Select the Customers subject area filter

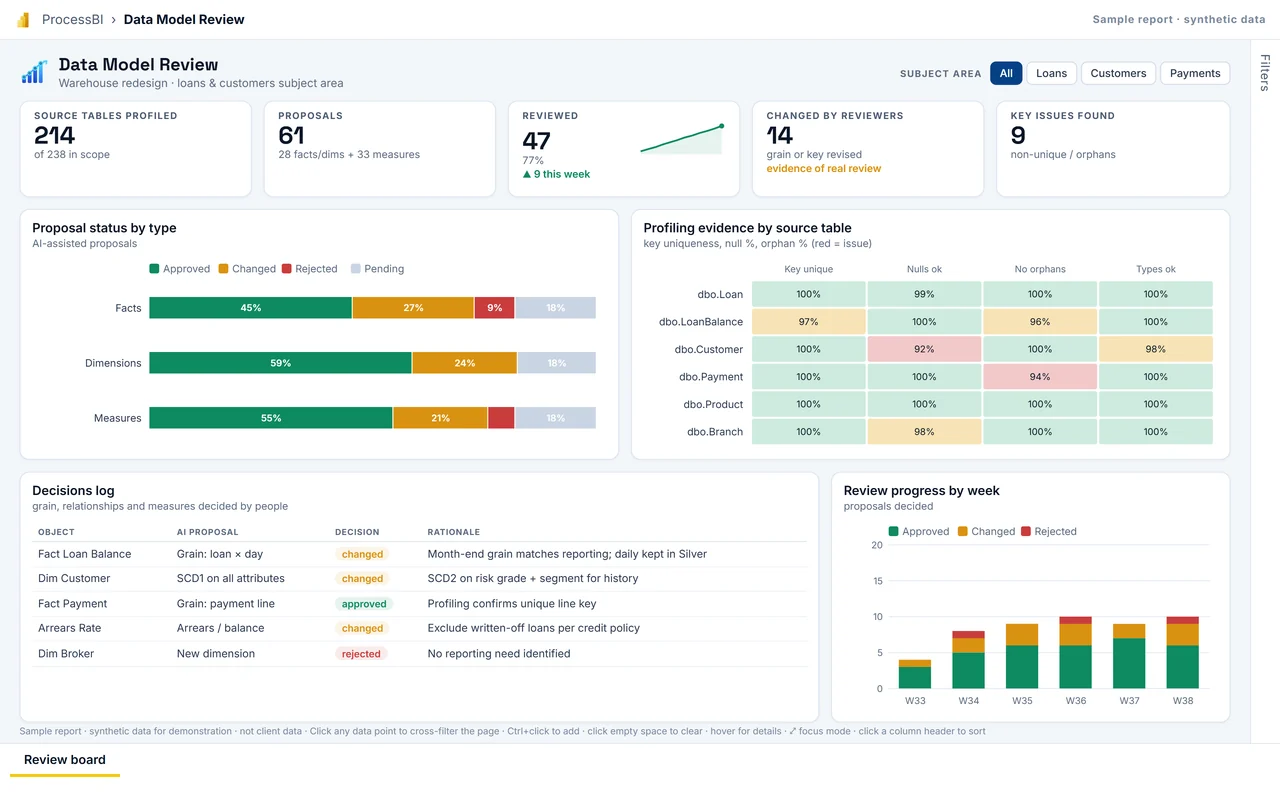[1118, 73]
